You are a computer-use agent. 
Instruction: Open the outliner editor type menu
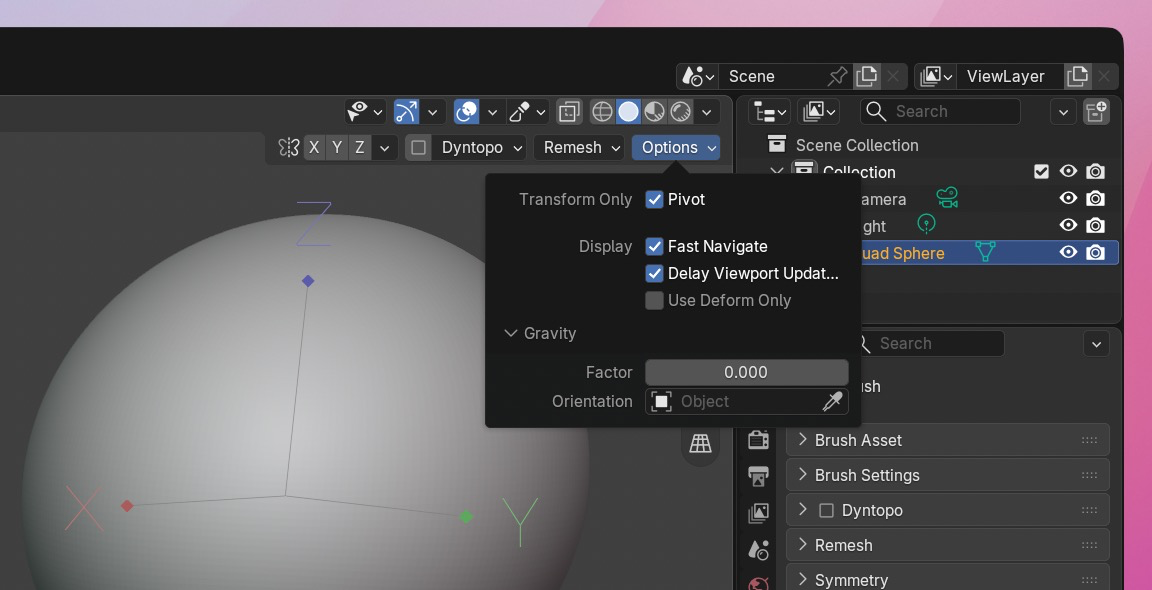tap(770, 112)
